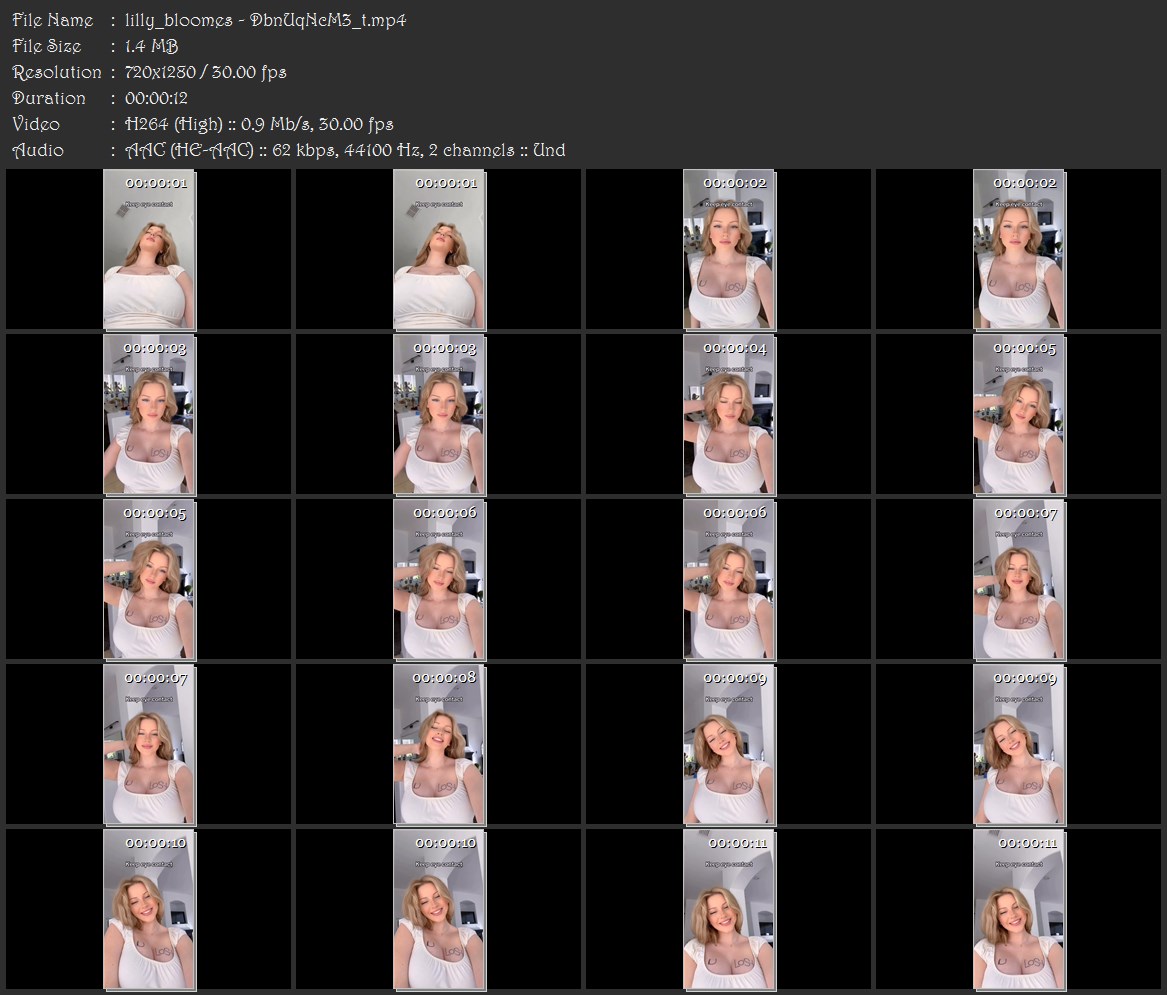1167x995 pixels.
Task: Click the "Duration" label
Action: (x=49, y=98)
